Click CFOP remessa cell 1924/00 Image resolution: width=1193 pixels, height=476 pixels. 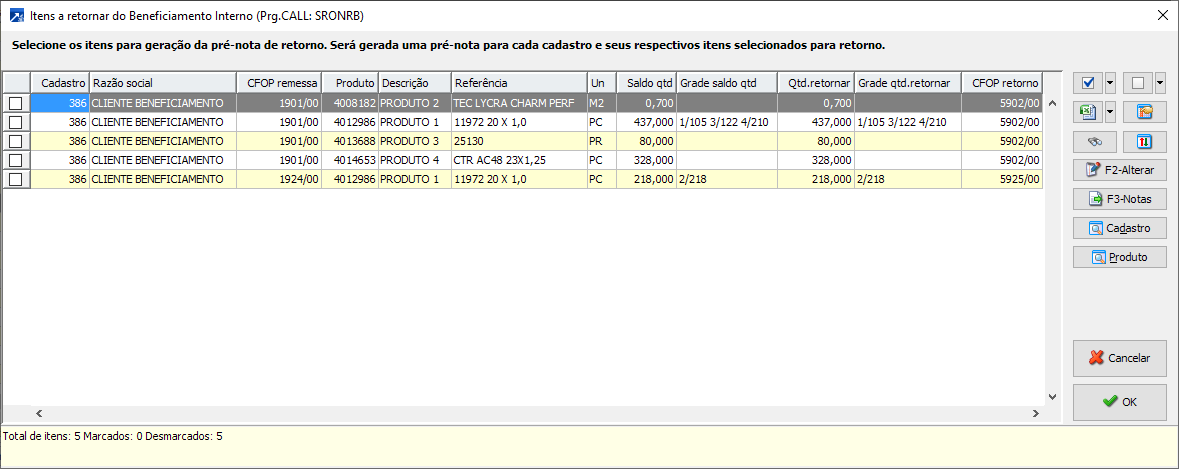[278, 179]
